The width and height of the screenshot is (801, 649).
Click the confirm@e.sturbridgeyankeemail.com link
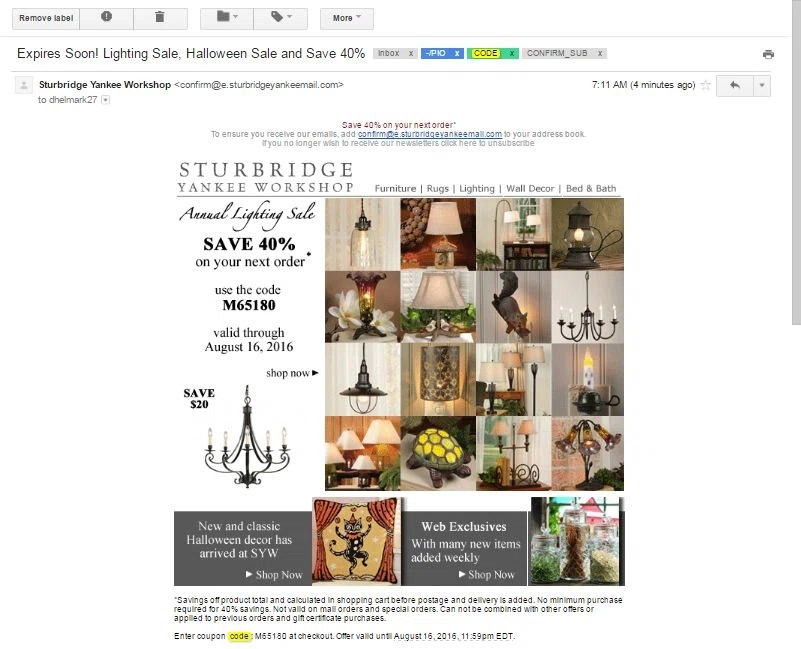[430, 134]
